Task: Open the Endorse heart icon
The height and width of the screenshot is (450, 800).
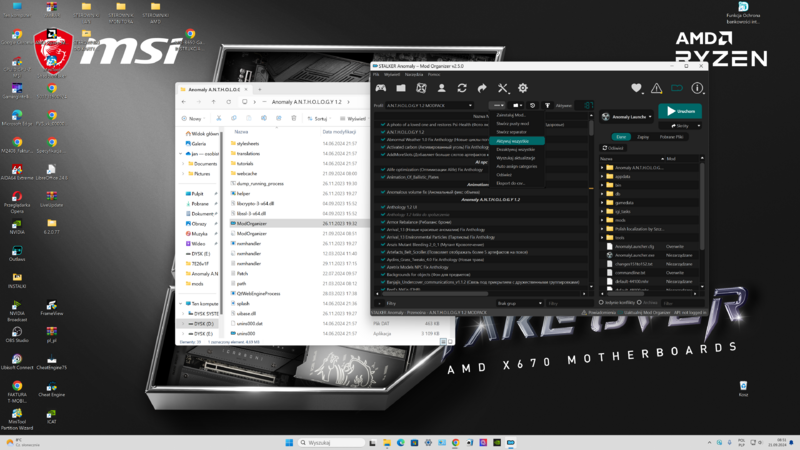Action: 636,88
